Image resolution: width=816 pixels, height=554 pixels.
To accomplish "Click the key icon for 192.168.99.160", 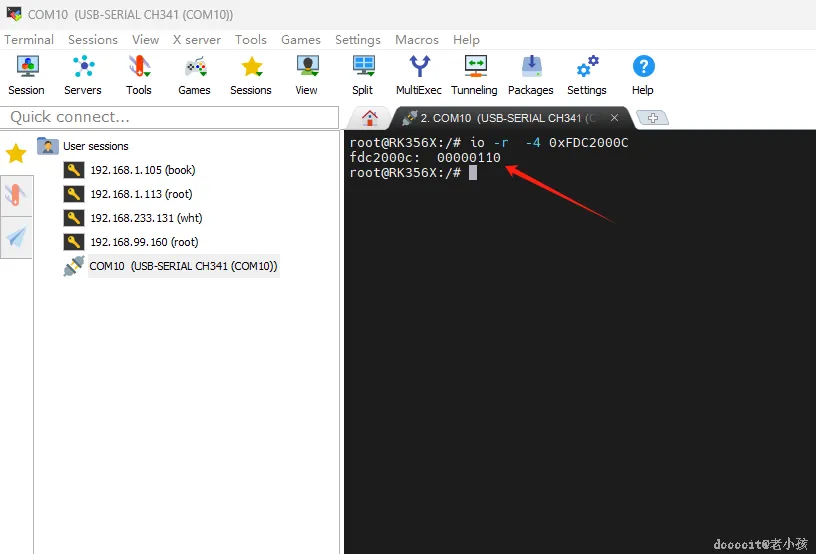I will [74, 242].
